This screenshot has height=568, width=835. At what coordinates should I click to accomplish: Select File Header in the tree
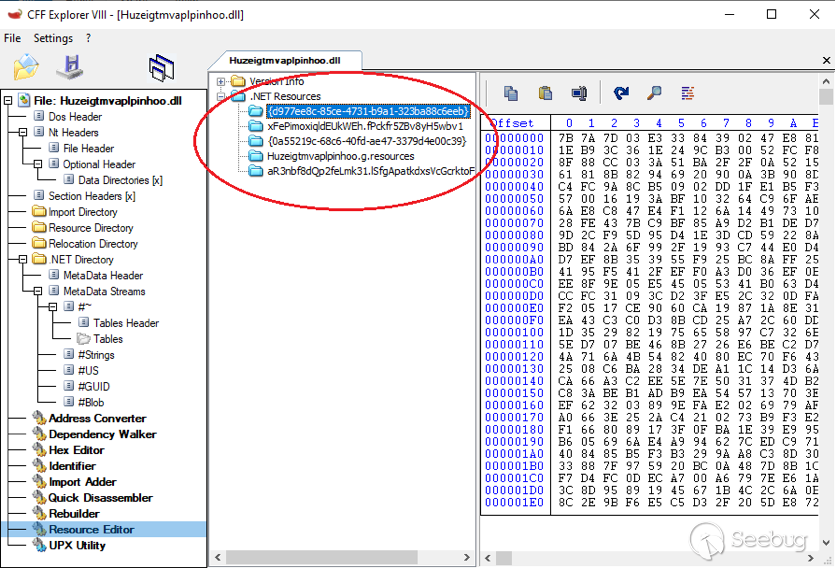click(x=88, y=149)
